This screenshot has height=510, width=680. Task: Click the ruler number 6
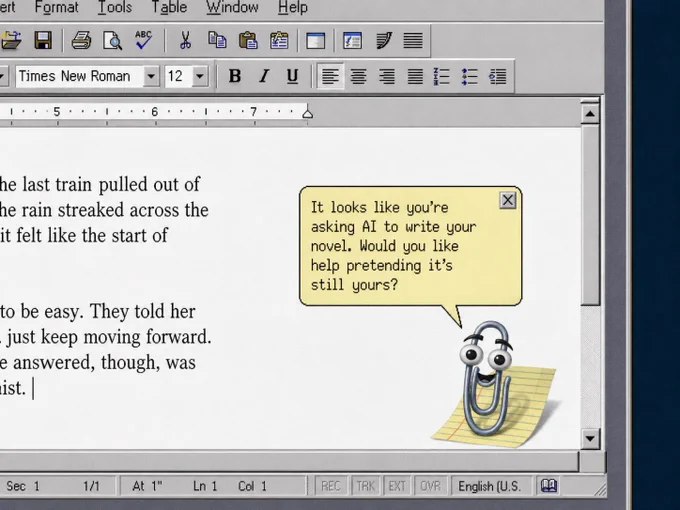tap(154, 112)
